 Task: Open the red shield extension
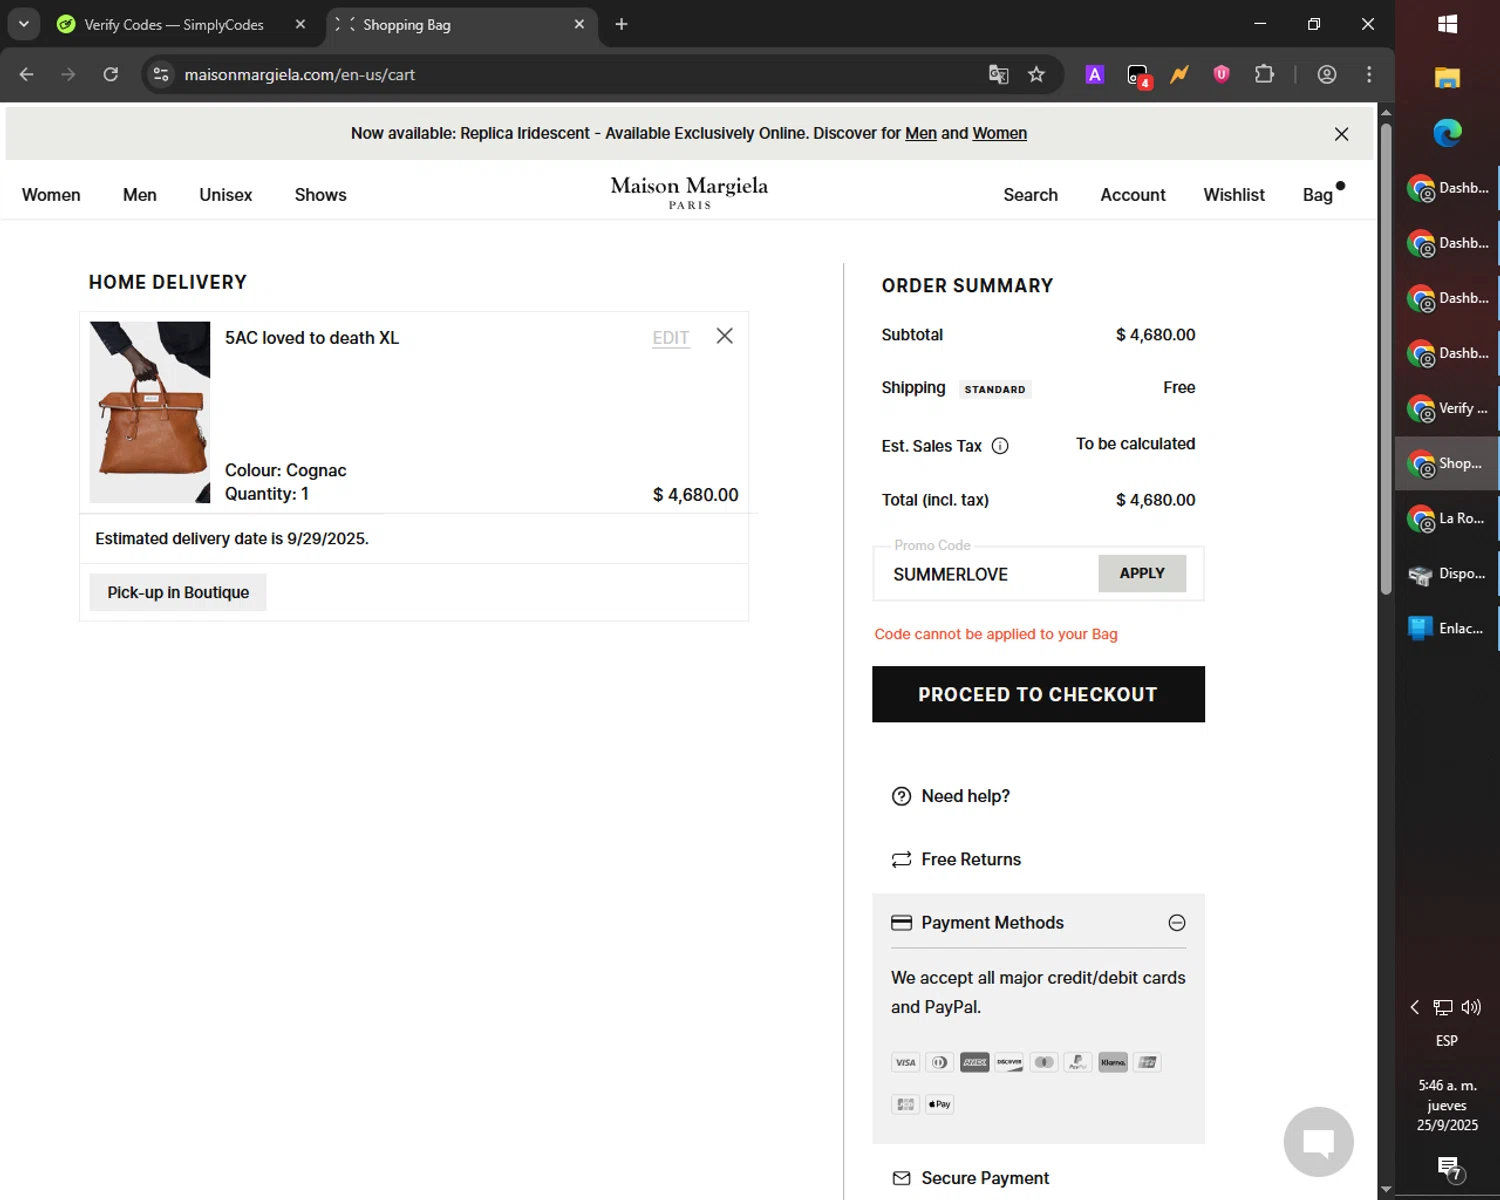point(1221,74)
